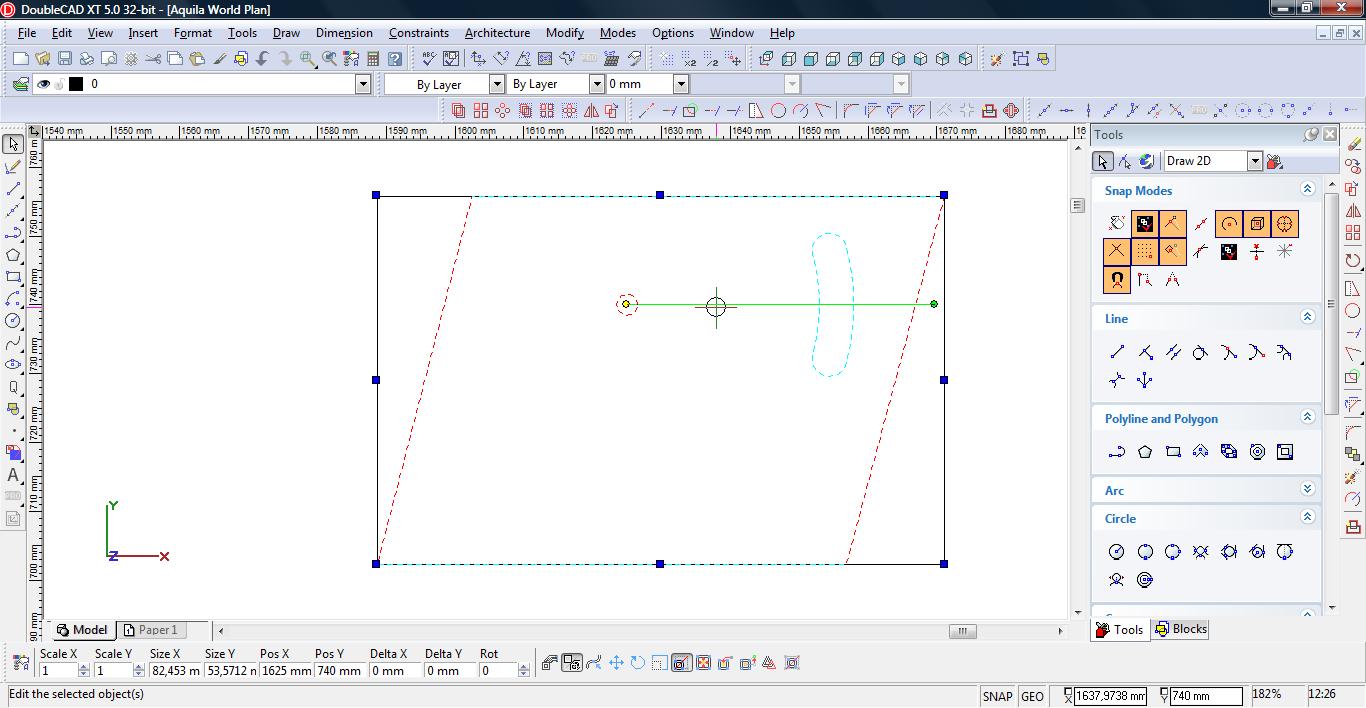Open the Architecture menu
1366x708 pixels.
pos(497,33)
